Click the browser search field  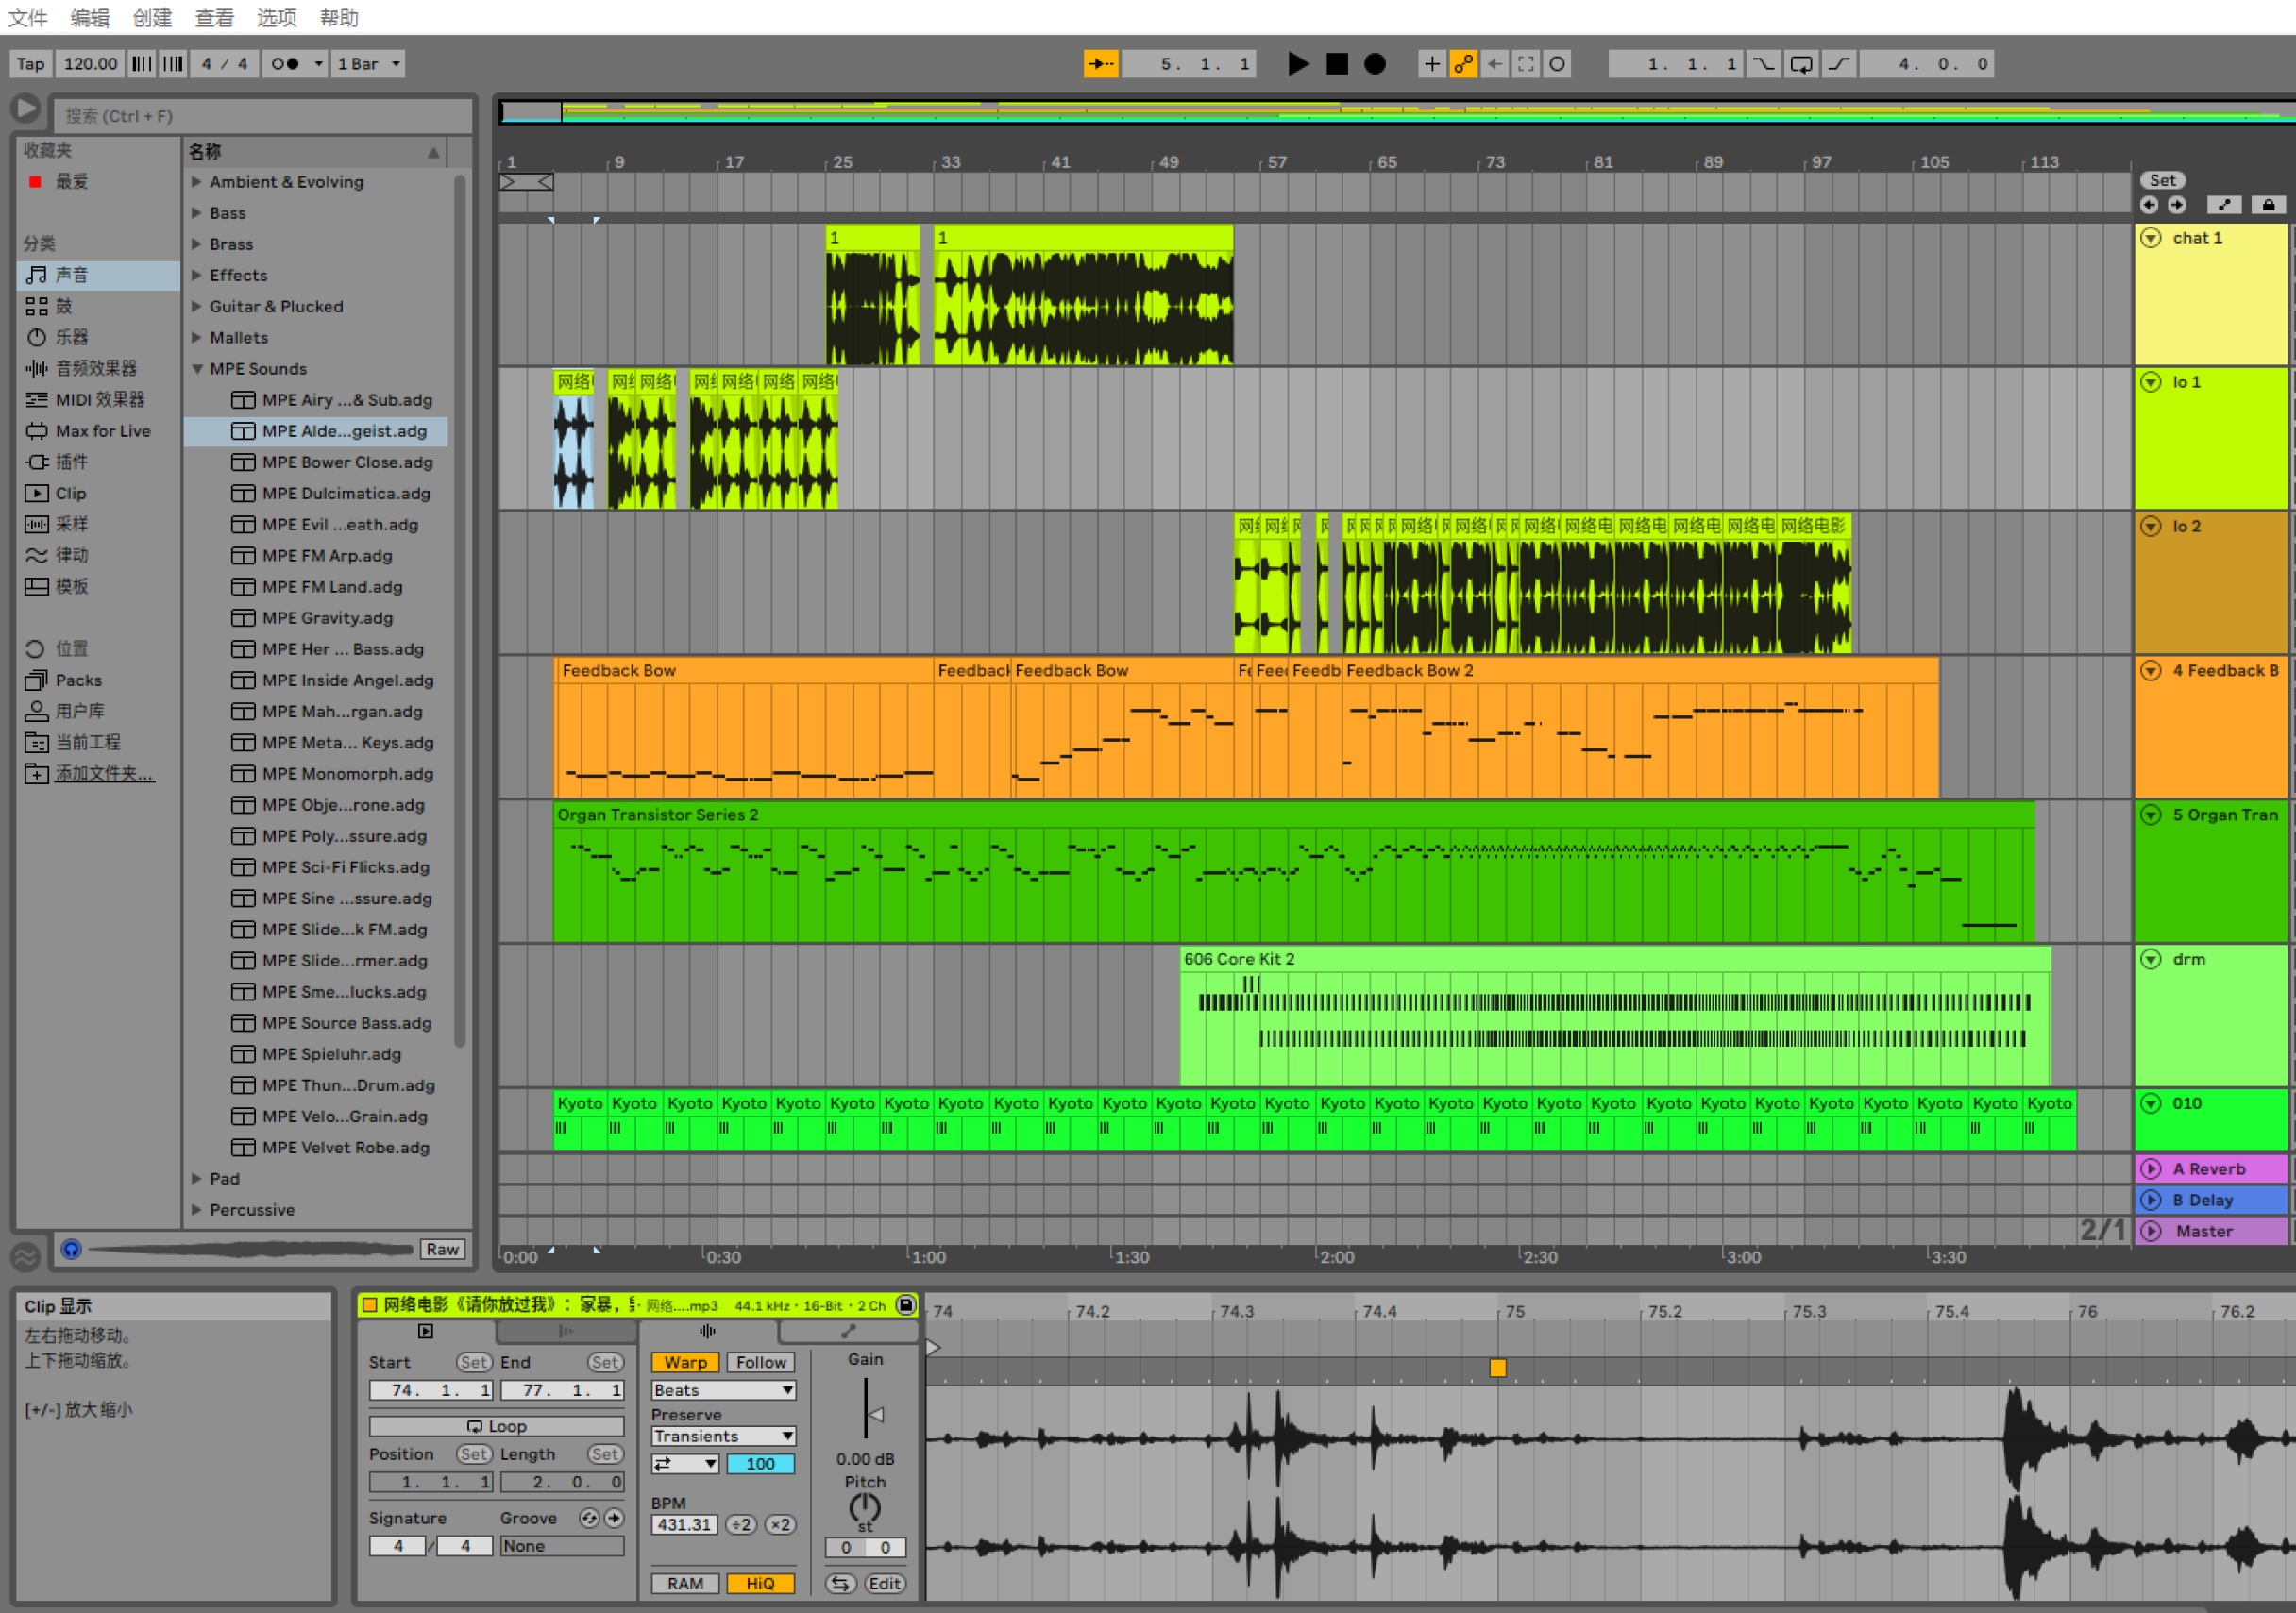[262, 116]
